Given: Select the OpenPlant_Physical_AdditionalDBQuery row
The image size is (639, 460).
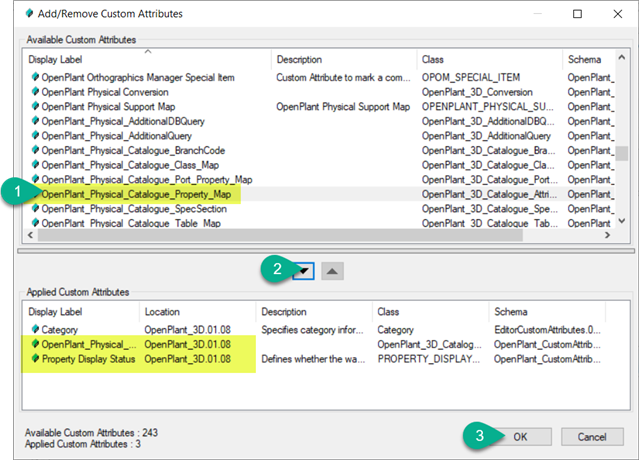Looking at the screenshot, I should (321, 121).
